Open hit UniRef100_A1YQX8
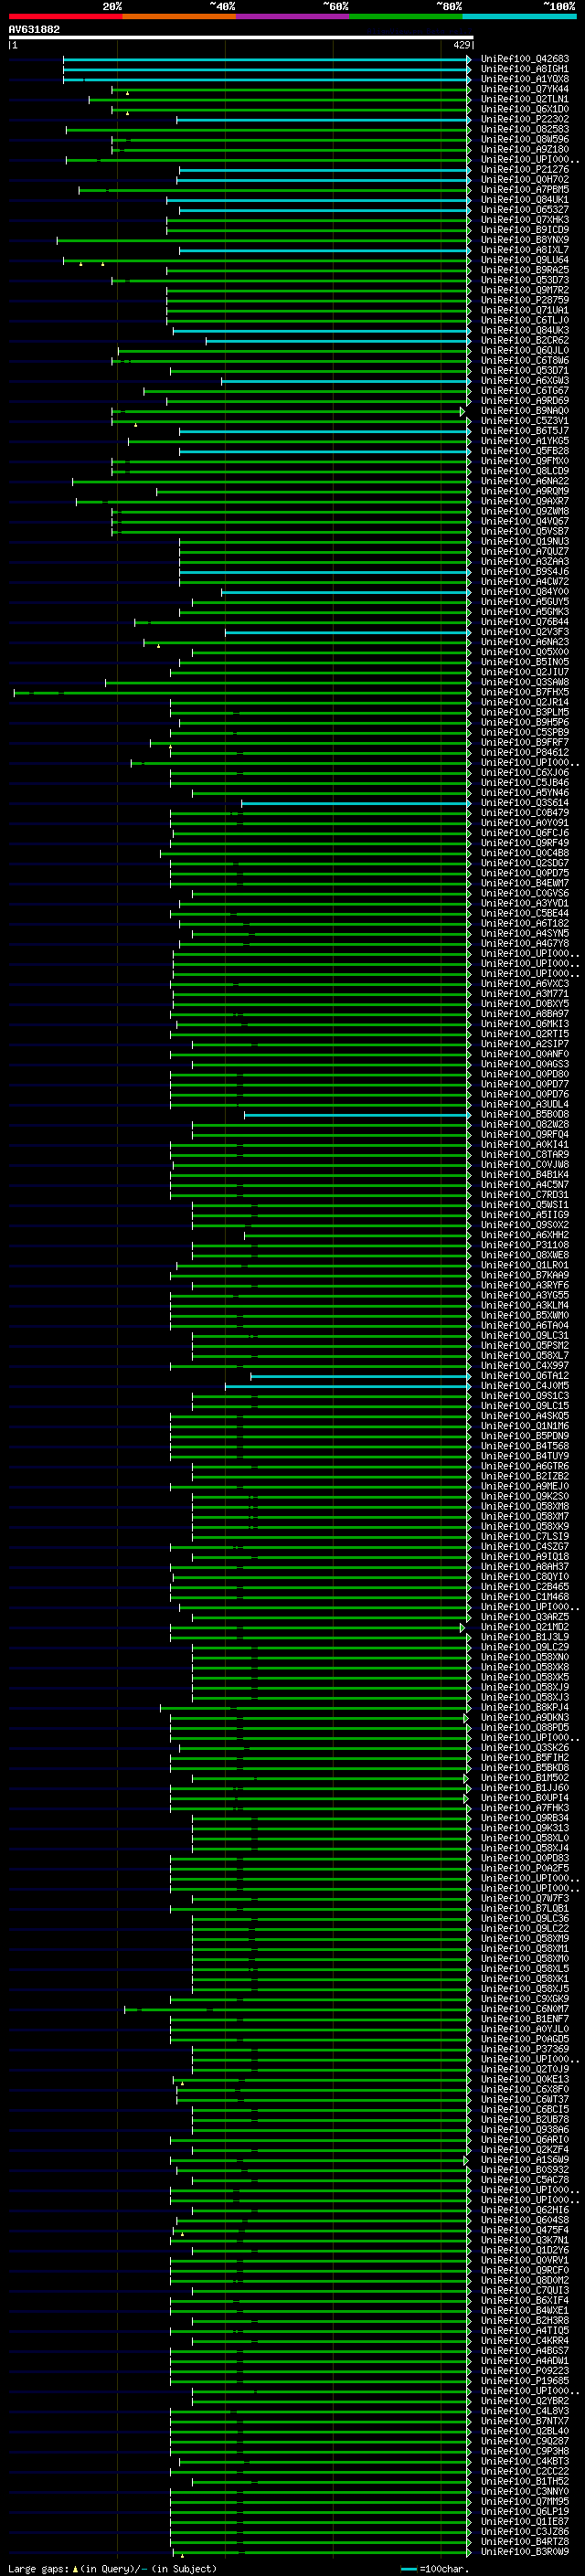Viewport: 585px width, 2576px height. [525, 79]
